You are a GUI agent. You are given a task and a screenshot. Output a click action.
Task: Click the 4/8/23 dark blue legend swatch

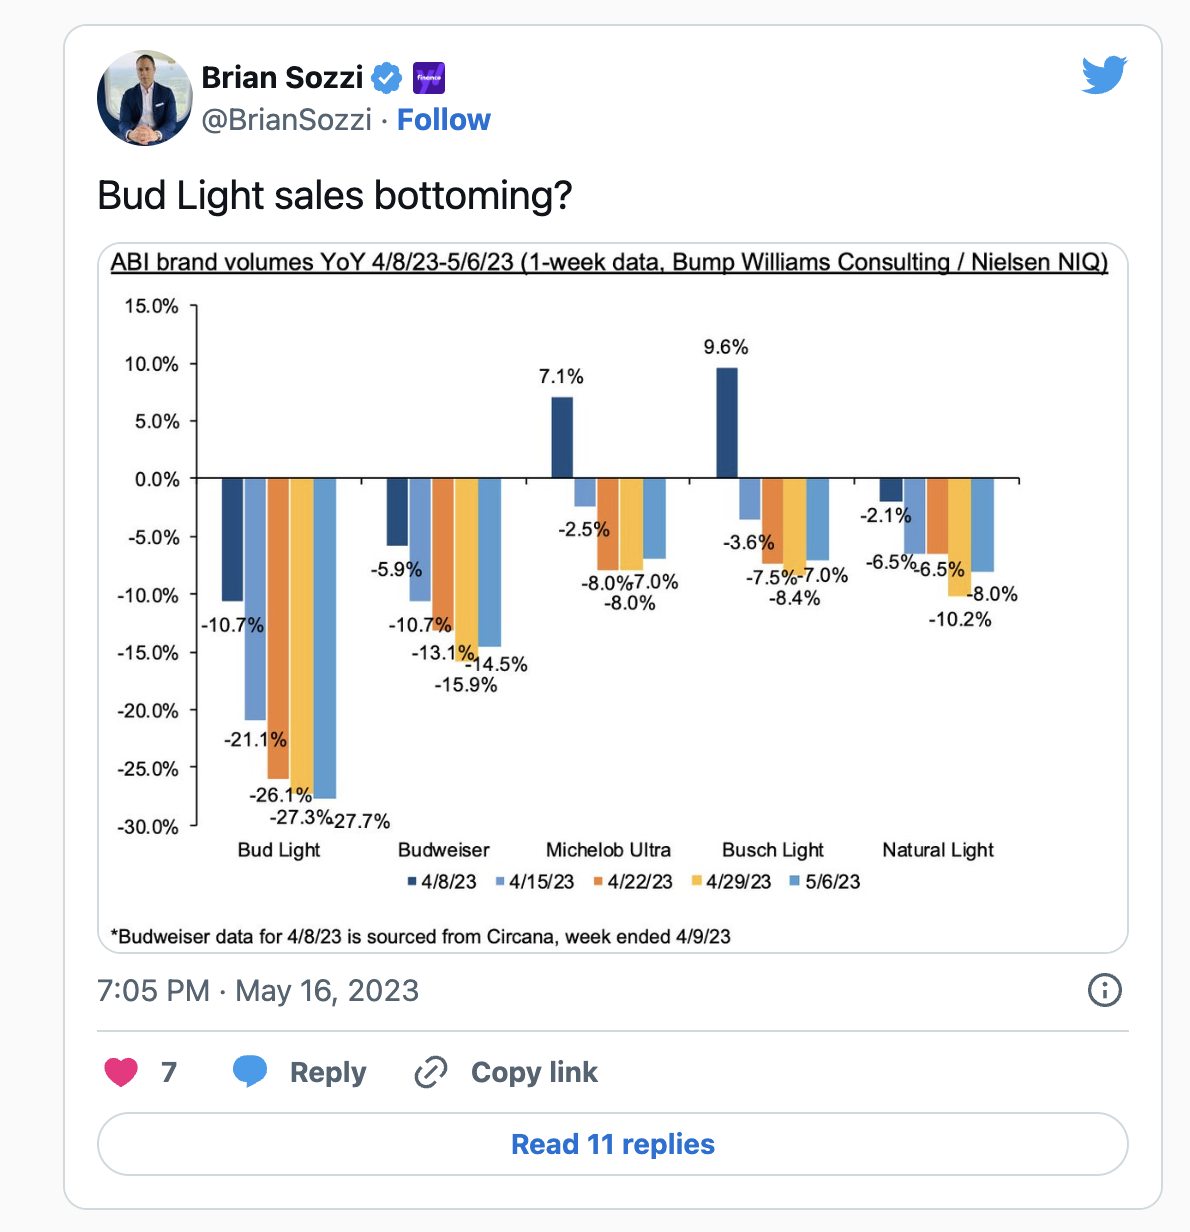[412, 881]
